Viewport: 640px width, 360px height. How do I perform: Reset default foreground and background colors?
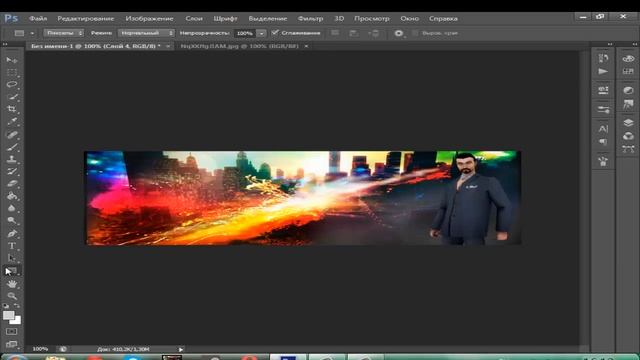[x=6, y=305]
